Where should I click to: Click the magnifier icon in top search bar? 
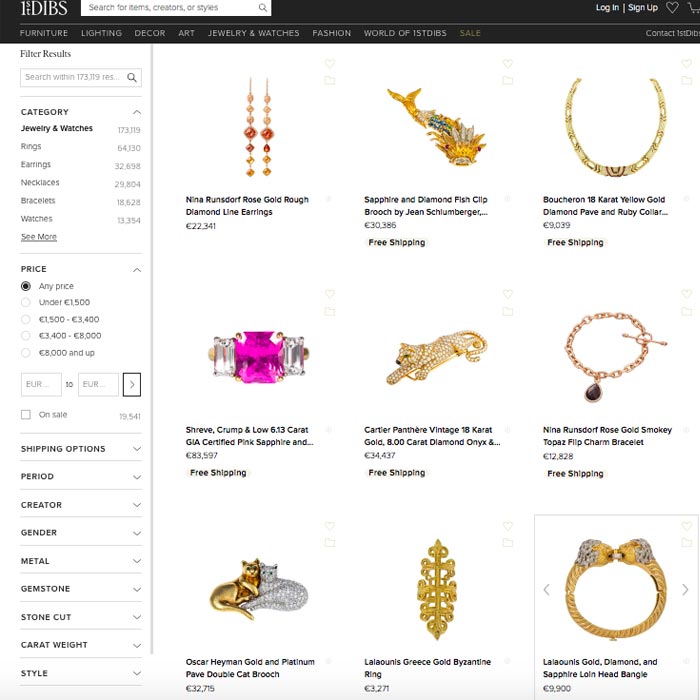pyautogui.click(x=262, y=8)
